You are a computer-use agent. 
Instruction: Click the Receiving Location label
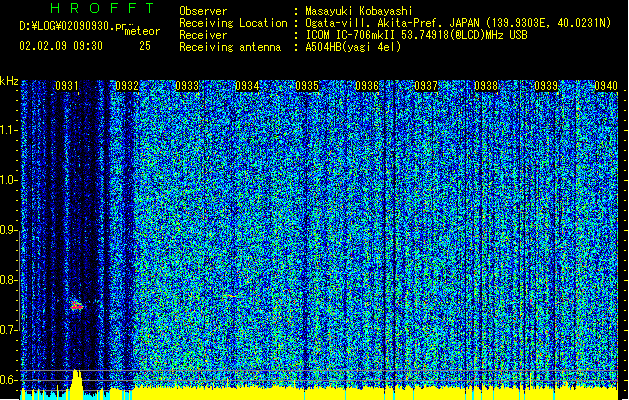coord(233,23)
